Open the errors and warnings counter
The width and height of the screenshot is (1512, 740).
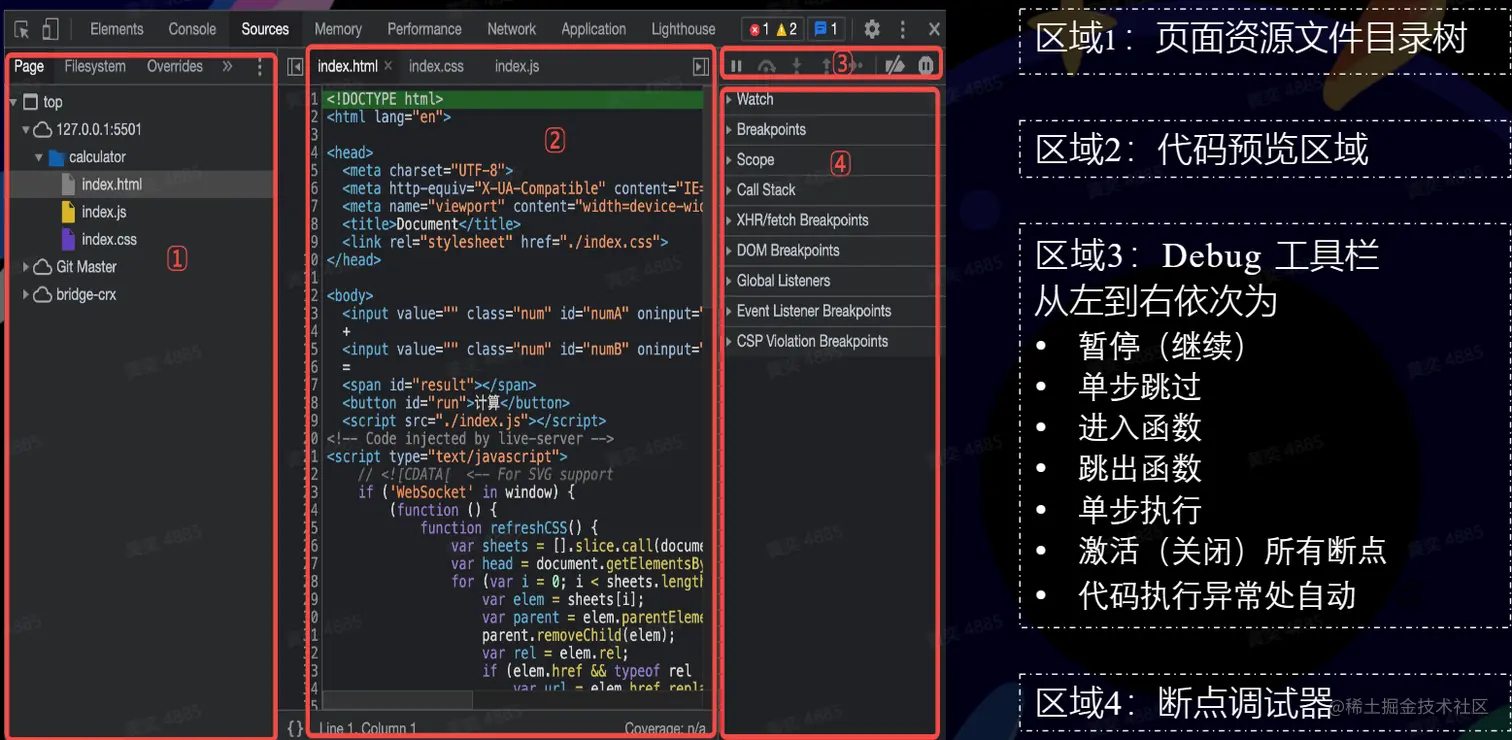click(775, 29)
